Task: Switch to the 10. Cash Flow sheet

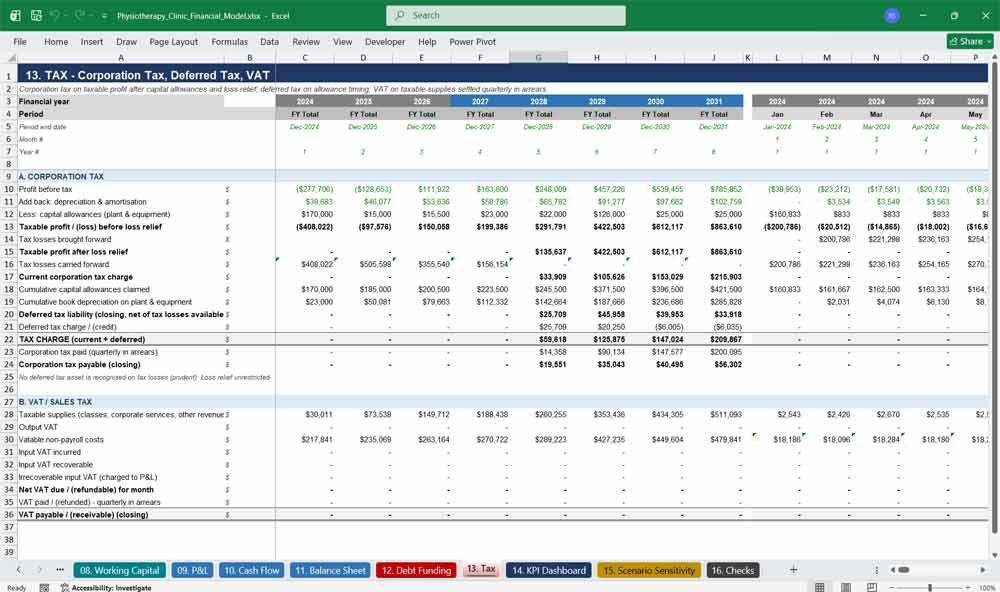Action: pyautogui.click(x=251, y=570)
